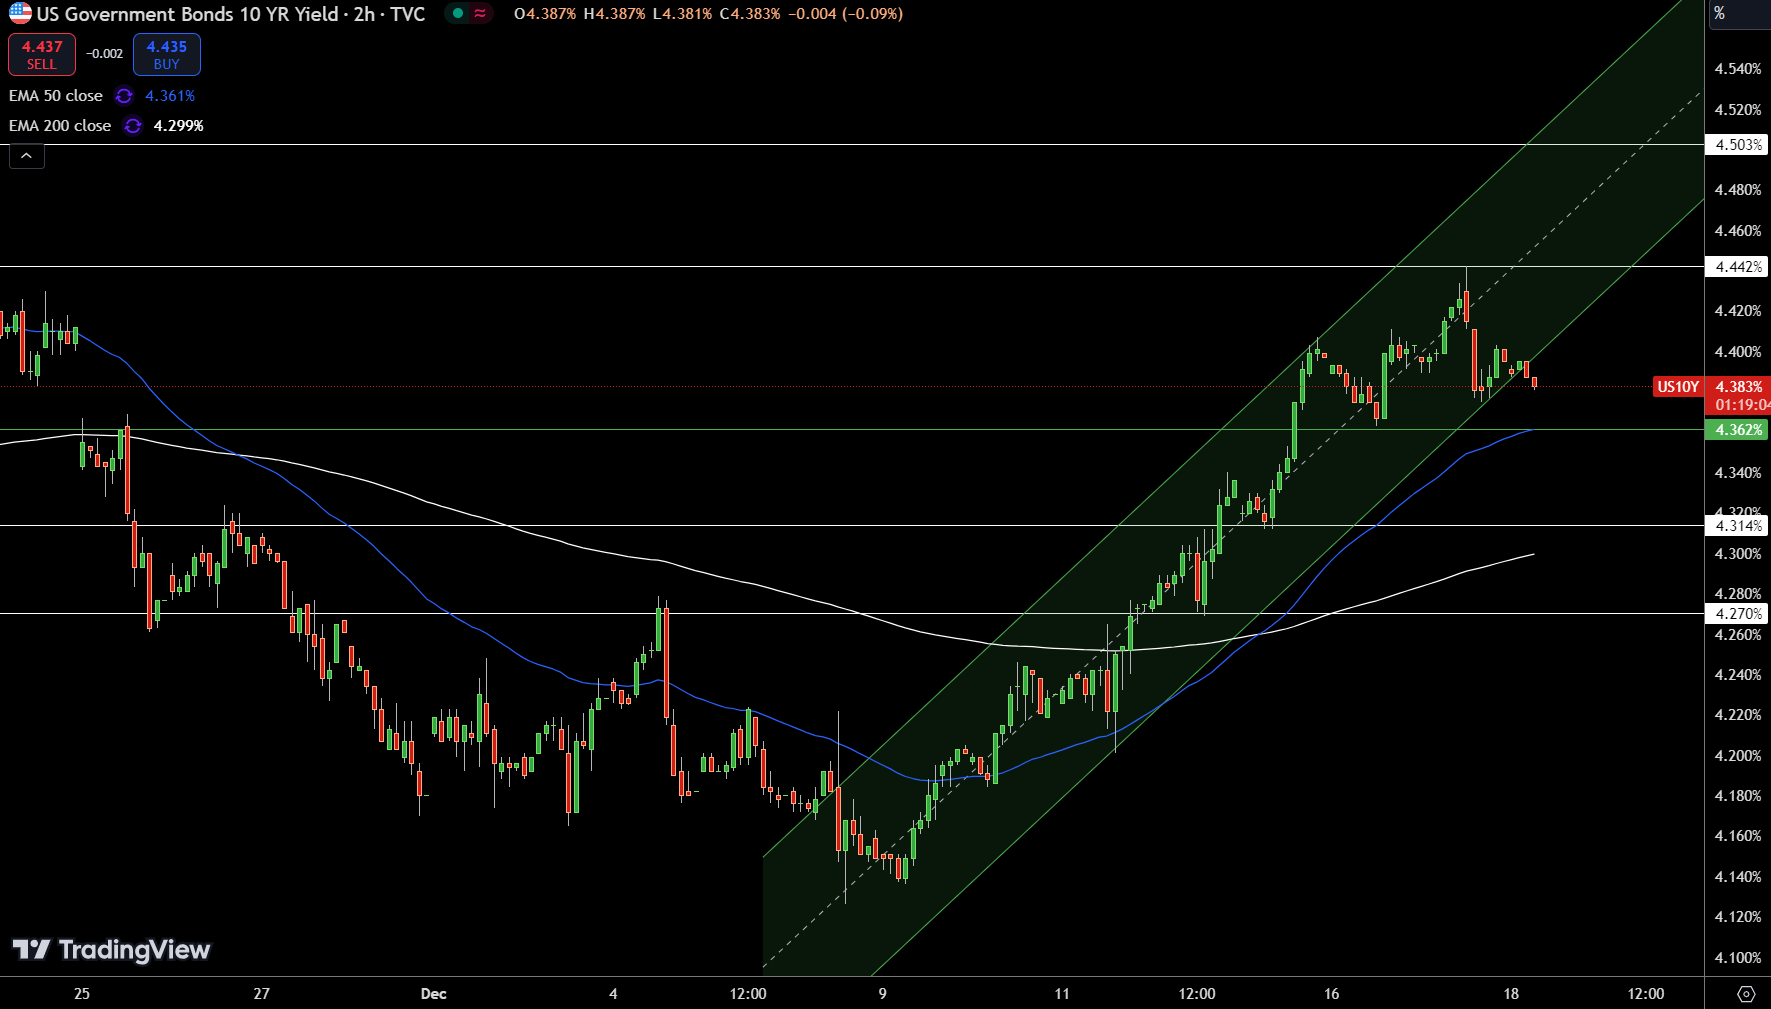This screenshot has height=1009, width=1771.
Task: Collapse the indicator legend with chevron arrow
Action: pyautogui.click(x=27, y=156)
